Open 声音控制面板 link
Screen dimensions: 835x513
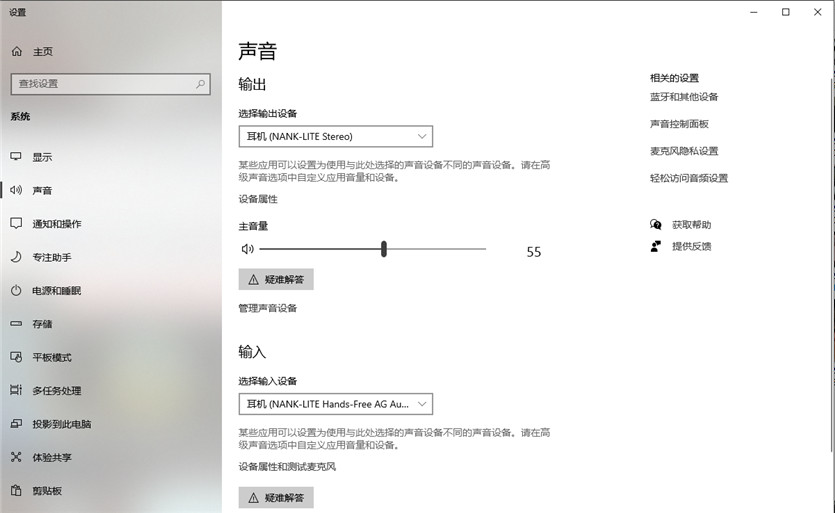tap(679, 124)
